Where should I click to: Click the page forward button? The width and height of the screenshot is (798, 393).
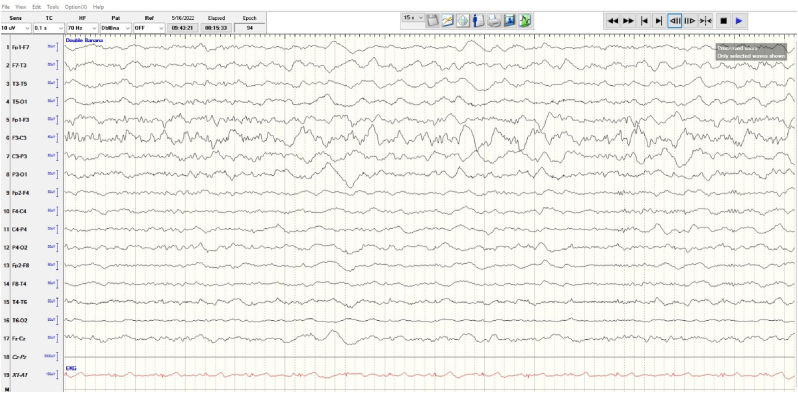(x=690, y=21)
